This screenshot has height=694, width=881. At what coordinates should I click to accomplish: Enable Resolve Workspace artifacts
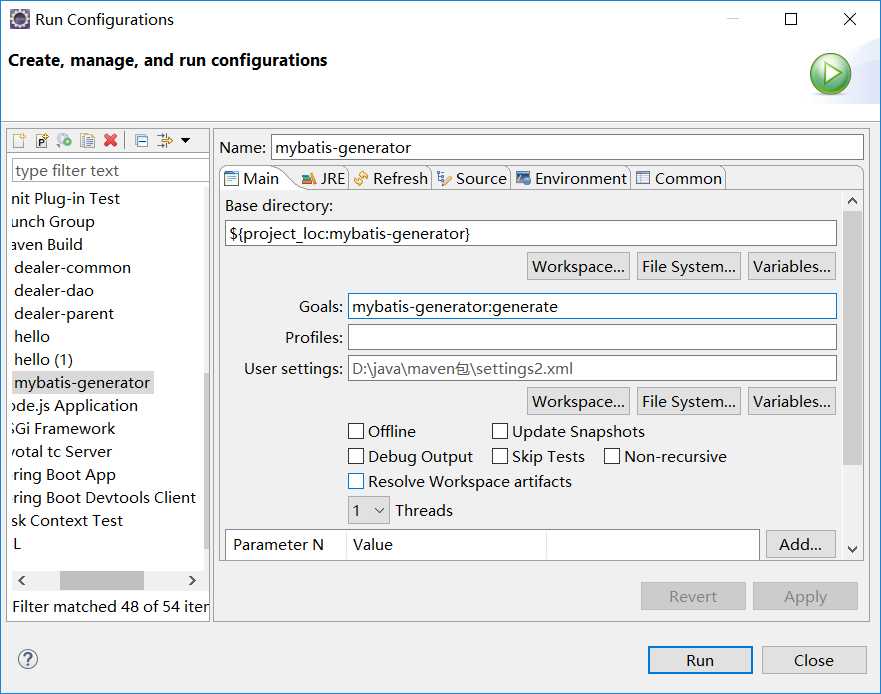[356, 481]
